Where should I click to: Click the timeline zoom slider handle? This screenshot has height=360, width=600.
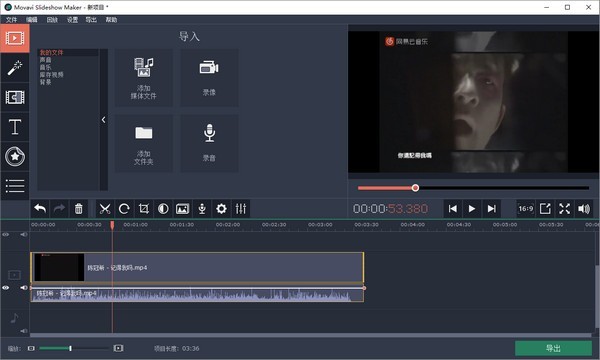click(70, 348)
